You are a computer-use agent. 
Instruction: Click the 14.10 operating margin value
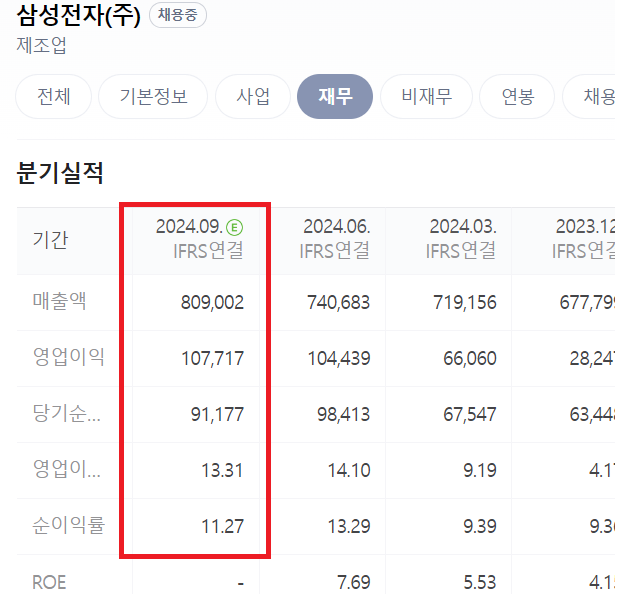pos(349,471)
